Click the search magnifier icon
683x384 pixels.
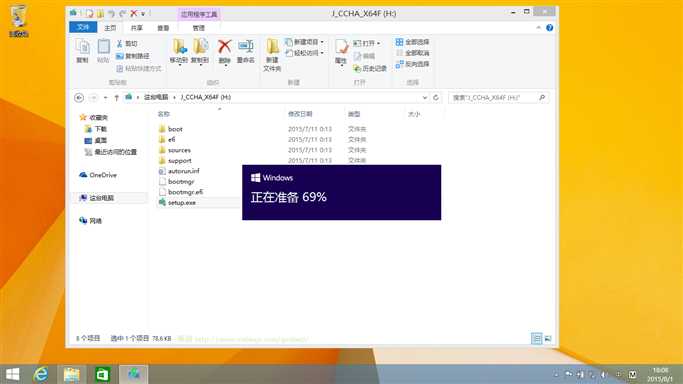542,98
